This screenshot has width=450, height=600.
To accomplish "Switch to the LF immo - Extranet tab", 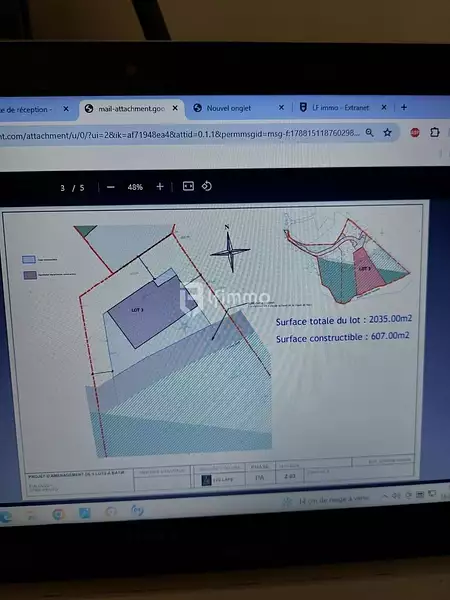I will [x=341, y=108].
